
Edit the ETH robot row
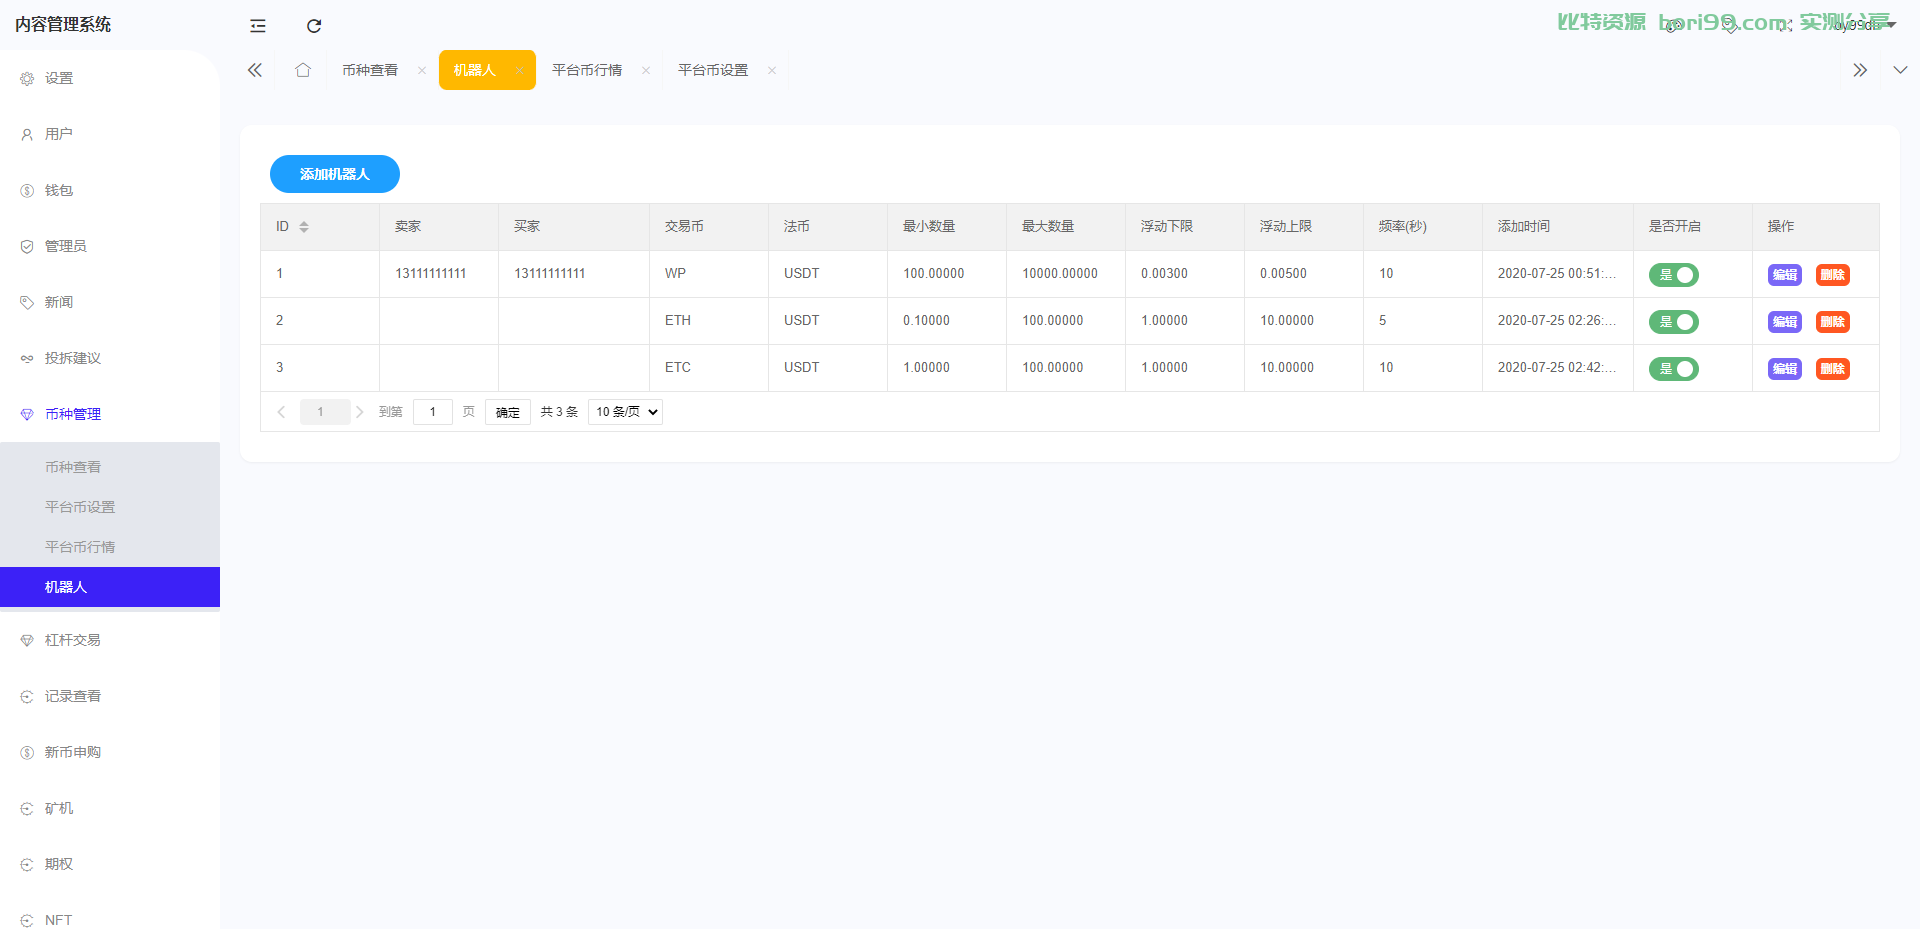(1785, 322)
